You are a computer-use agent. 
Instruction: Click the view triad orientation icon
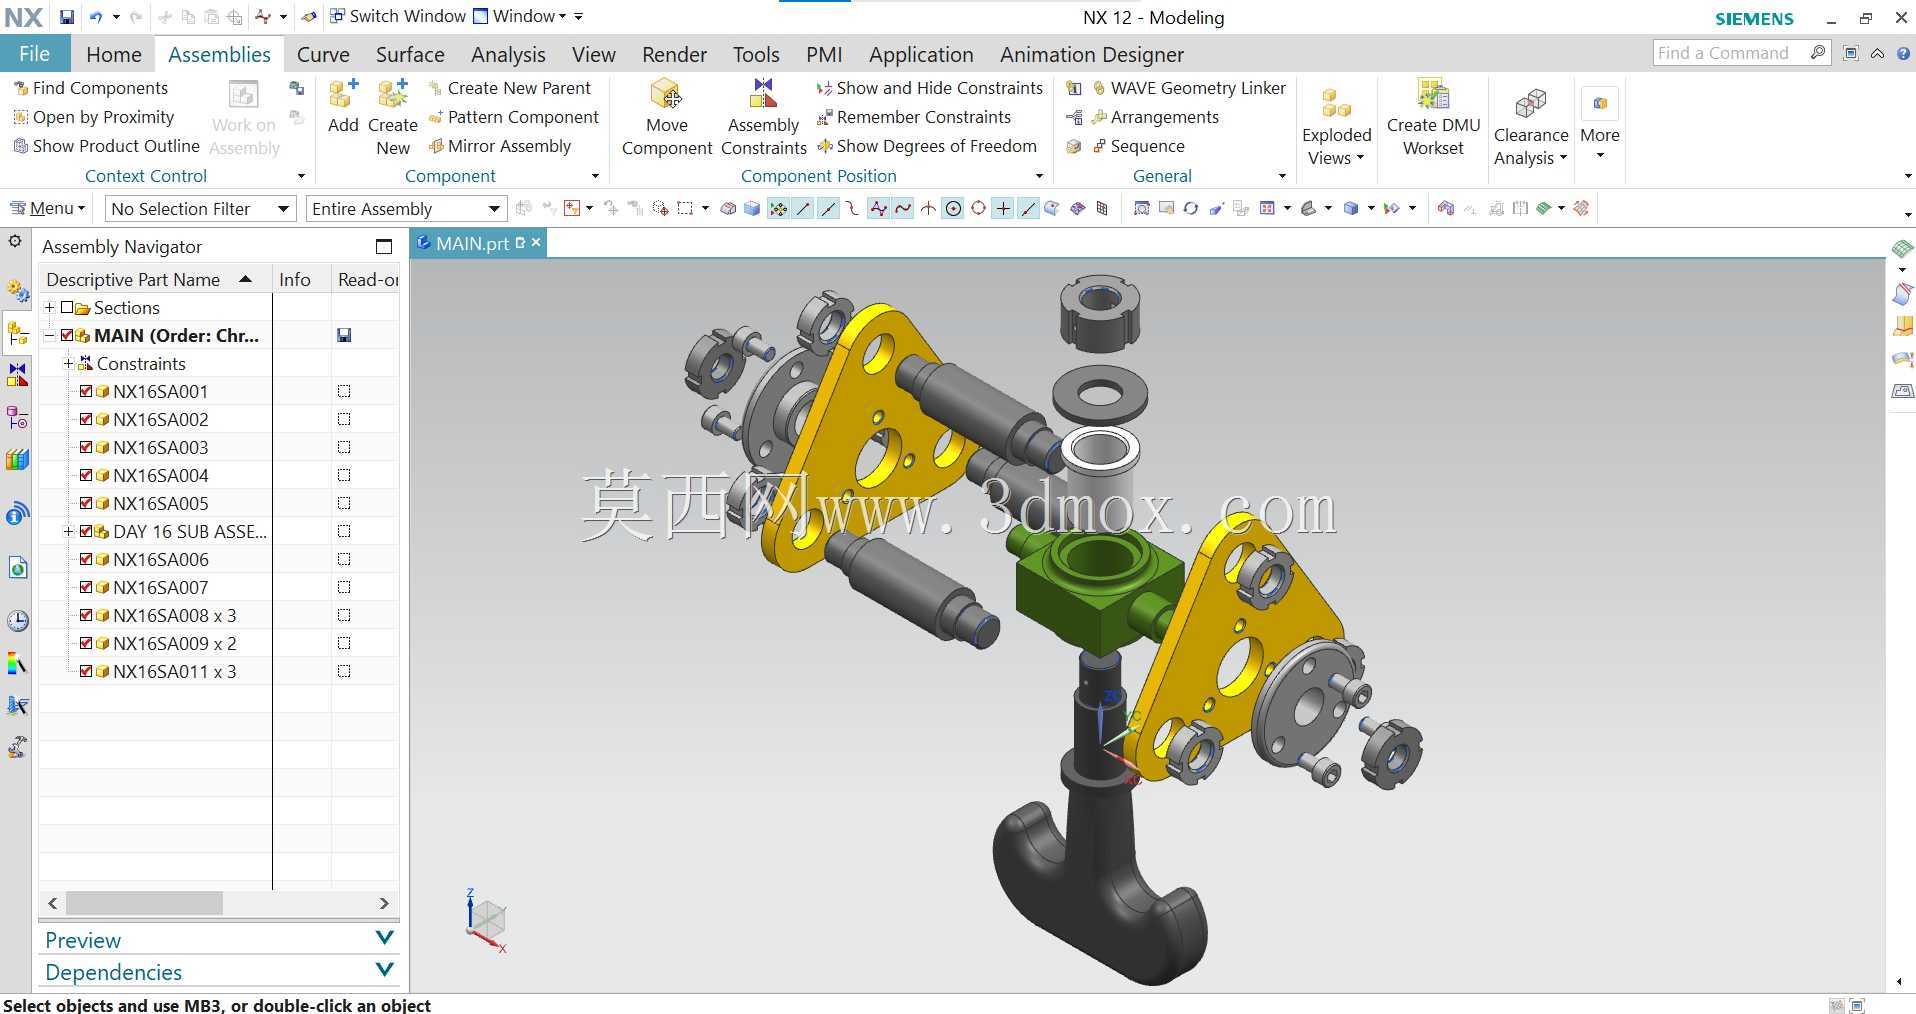(487, 920)
